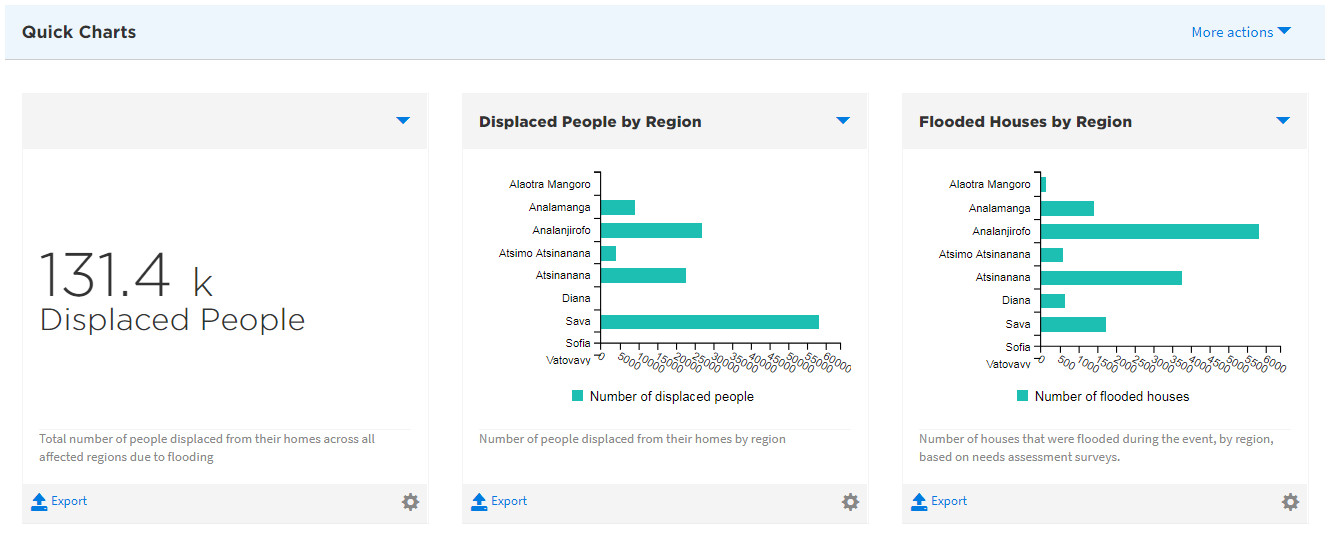Open settings gear on Displaced People by Region card
The width and height of the screenshot is (1330, 534).
[x=850, y=502]
